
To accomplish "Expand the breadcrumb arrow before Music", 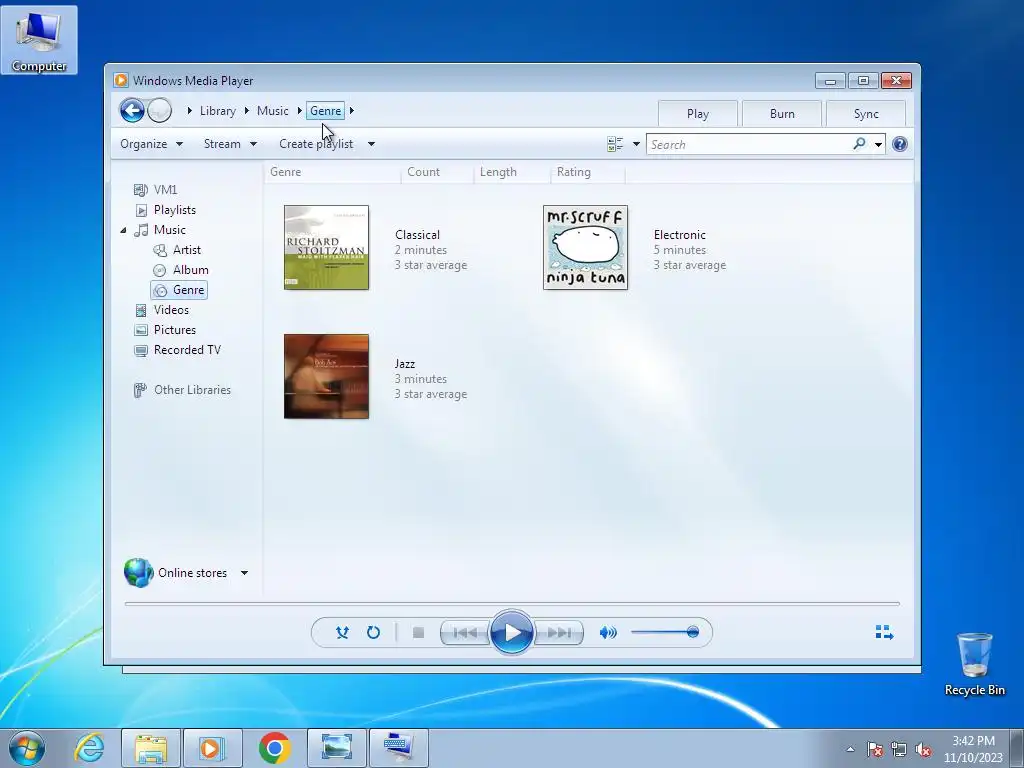I will [247, 111].
